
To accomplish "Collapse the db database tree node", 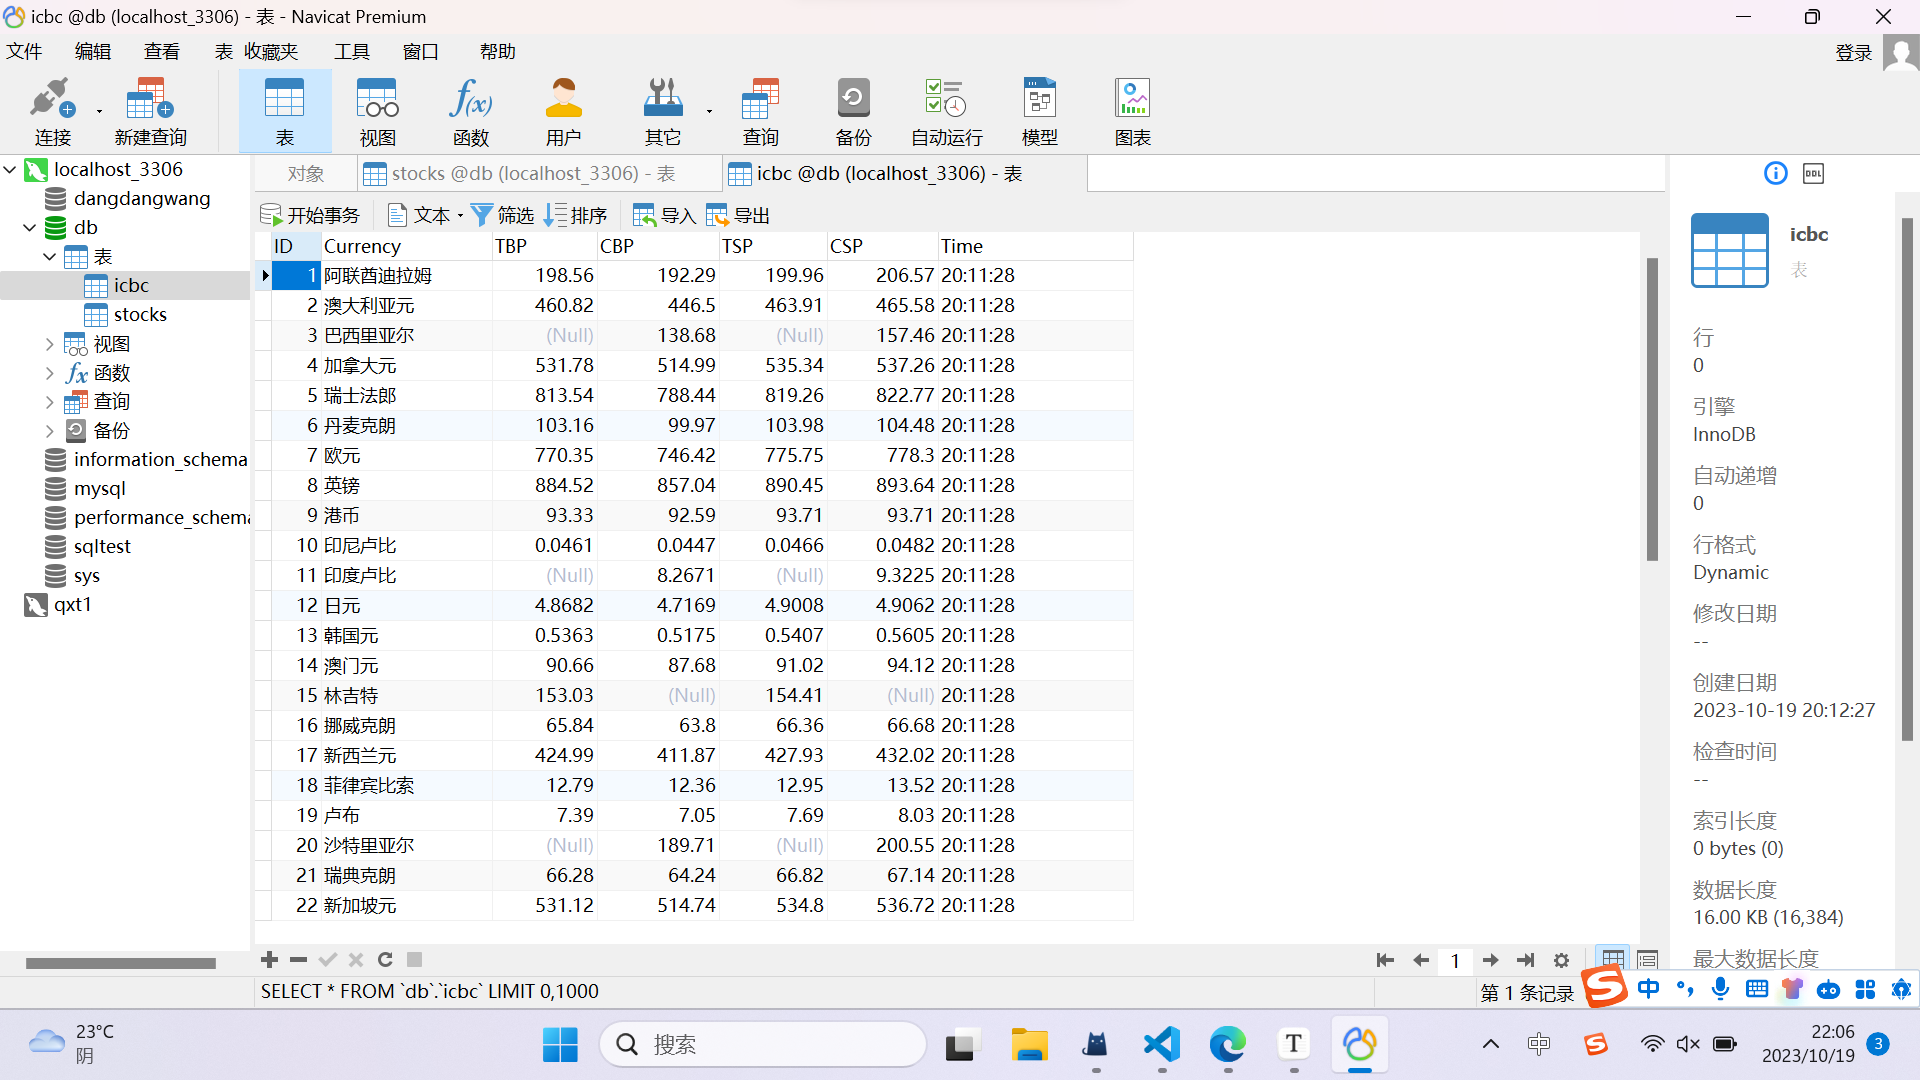I will pyautogui.click(x=30, y=228).
